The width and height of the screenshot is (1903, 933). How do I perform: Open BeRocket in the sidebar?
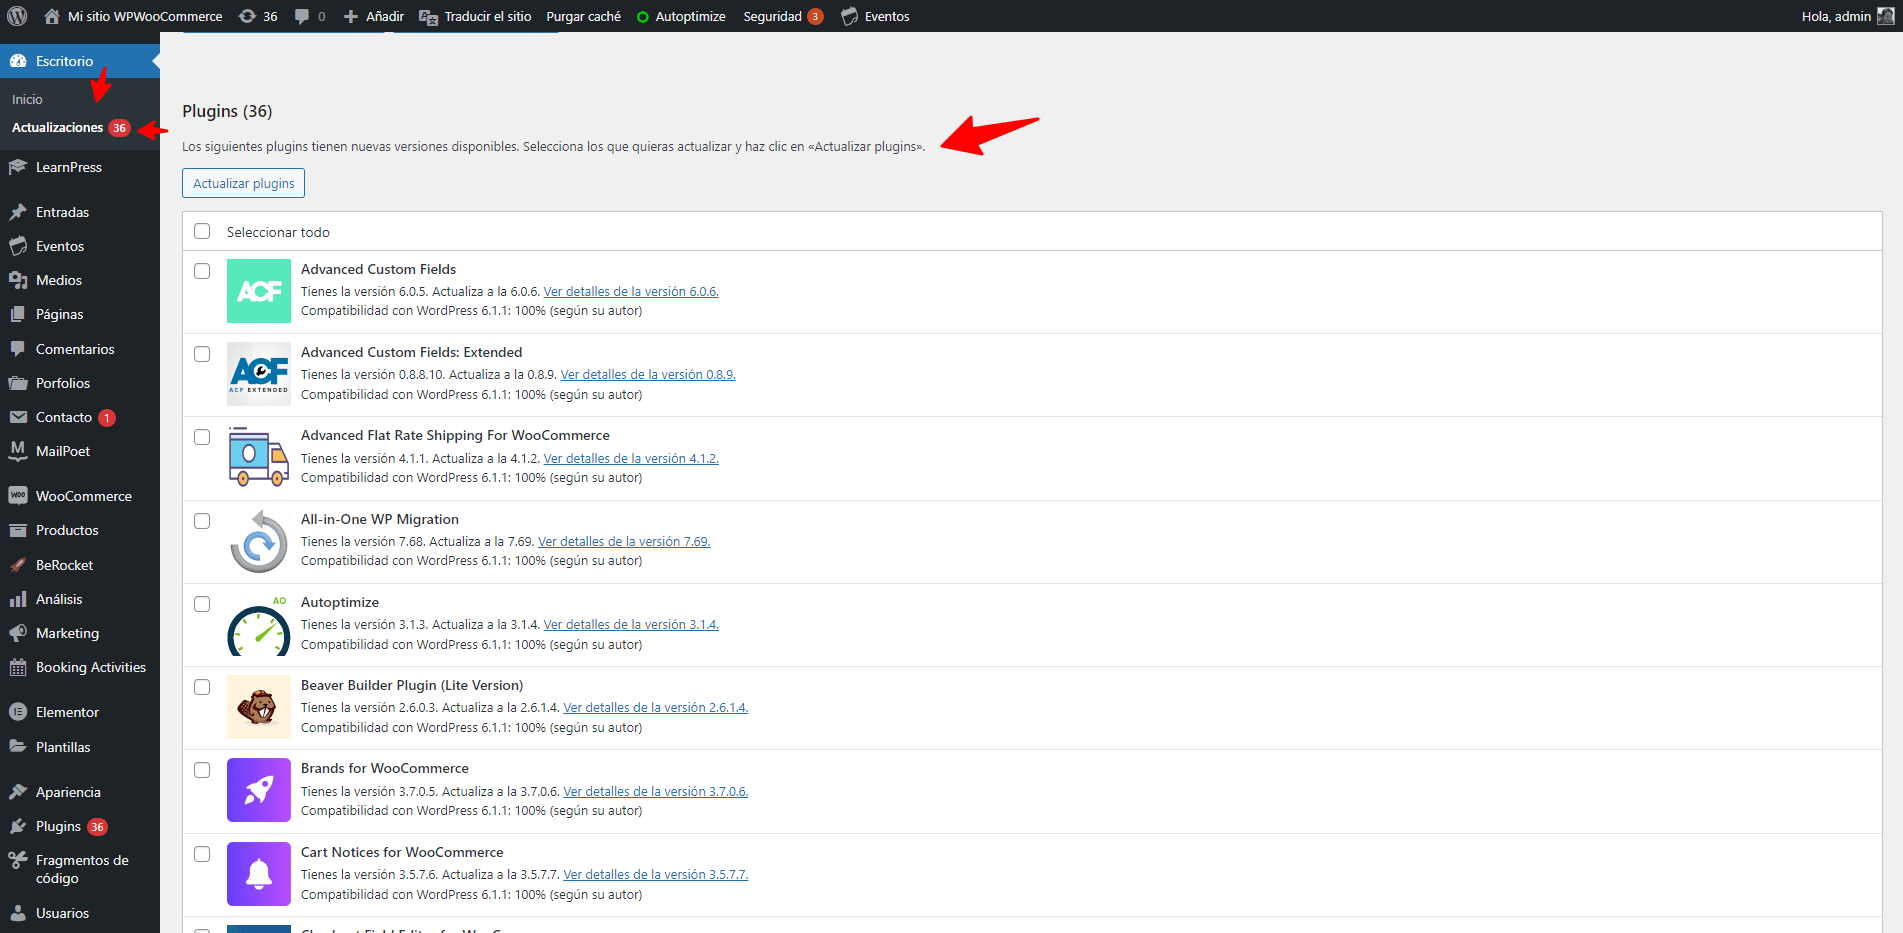[x=80, y=565]
